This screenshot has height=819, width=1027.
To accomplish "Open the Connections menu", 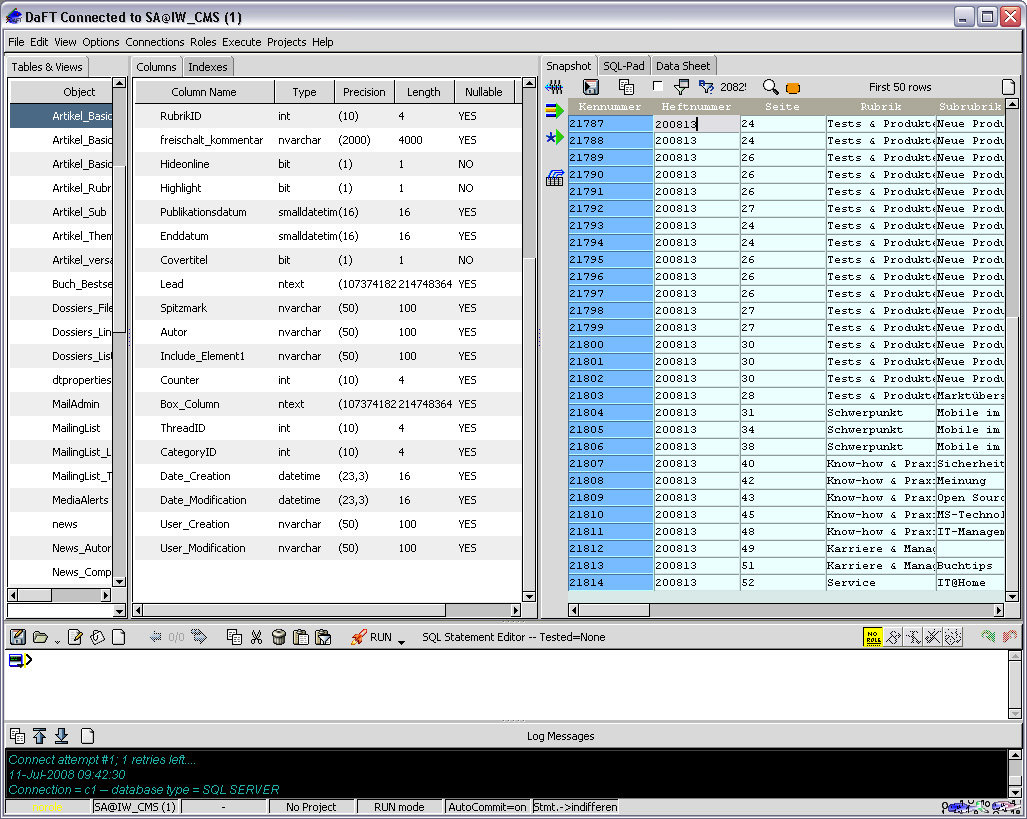I will 155,42.
